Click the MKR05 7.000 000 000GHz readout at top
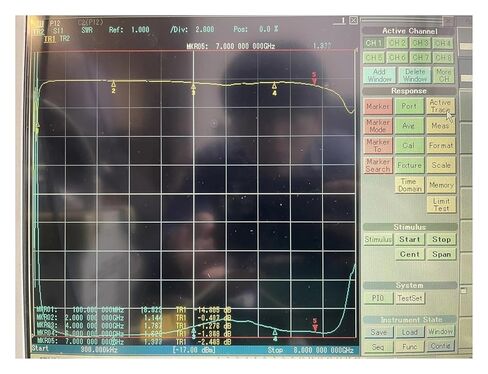Image resolution: width=488 pixels, height=374 pixels. (231, 46)
